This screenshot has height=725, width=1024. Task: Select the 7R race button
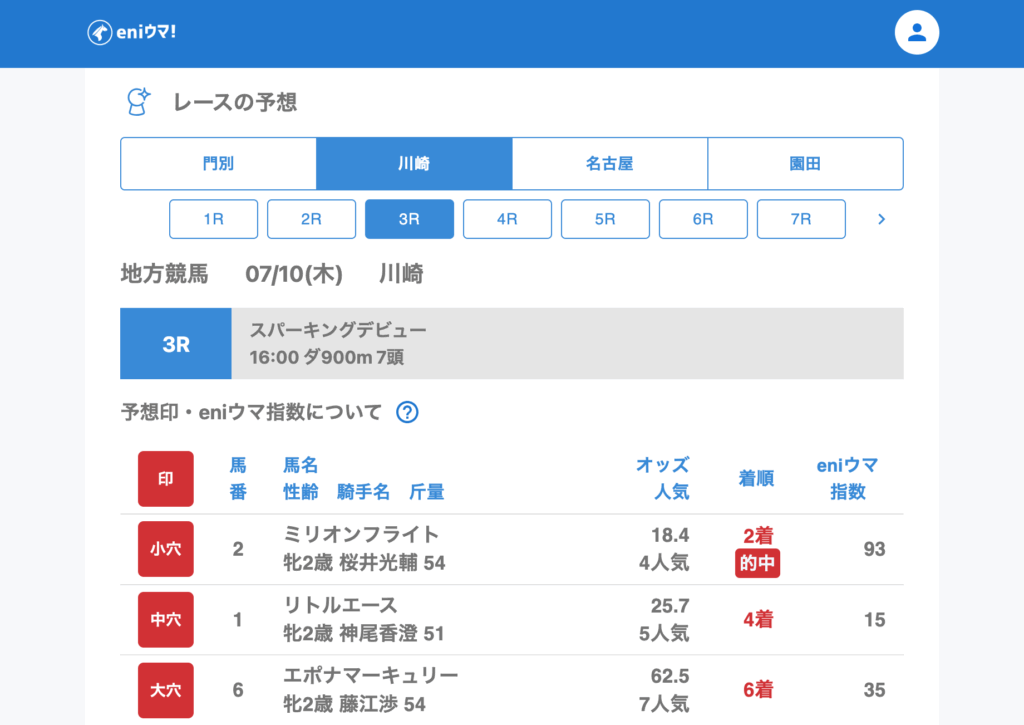[x=801, y=219]
